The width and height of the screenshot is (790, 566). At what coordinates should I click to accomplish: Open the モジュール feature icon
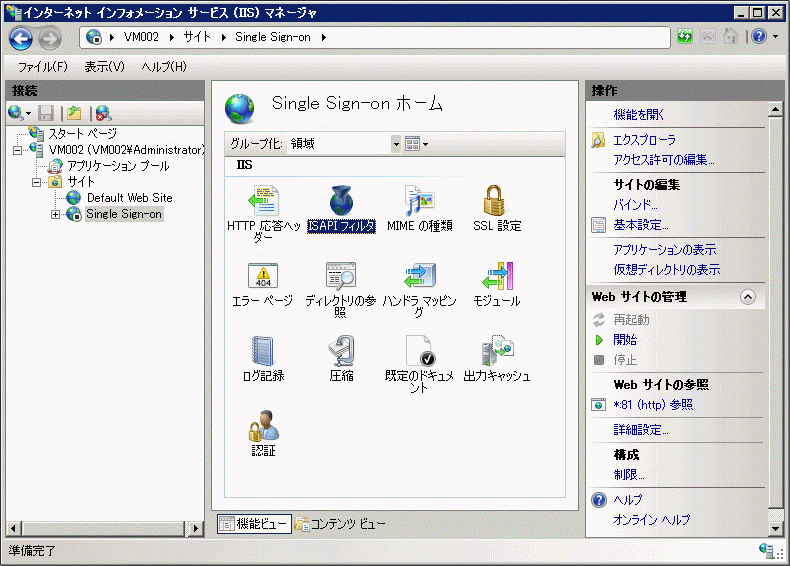(497, 276)
